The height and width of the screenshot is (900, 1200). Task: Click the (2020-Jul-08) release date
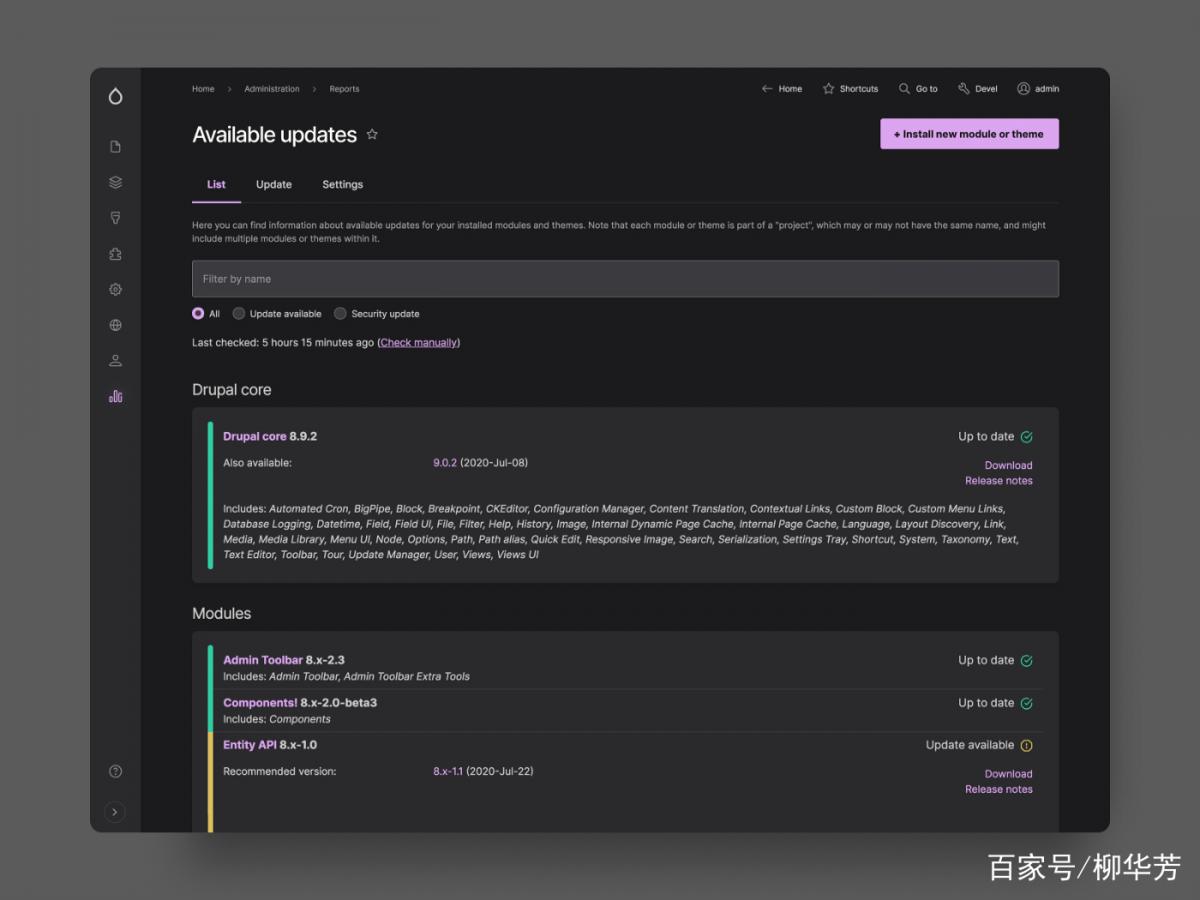[x=494, y=464]
